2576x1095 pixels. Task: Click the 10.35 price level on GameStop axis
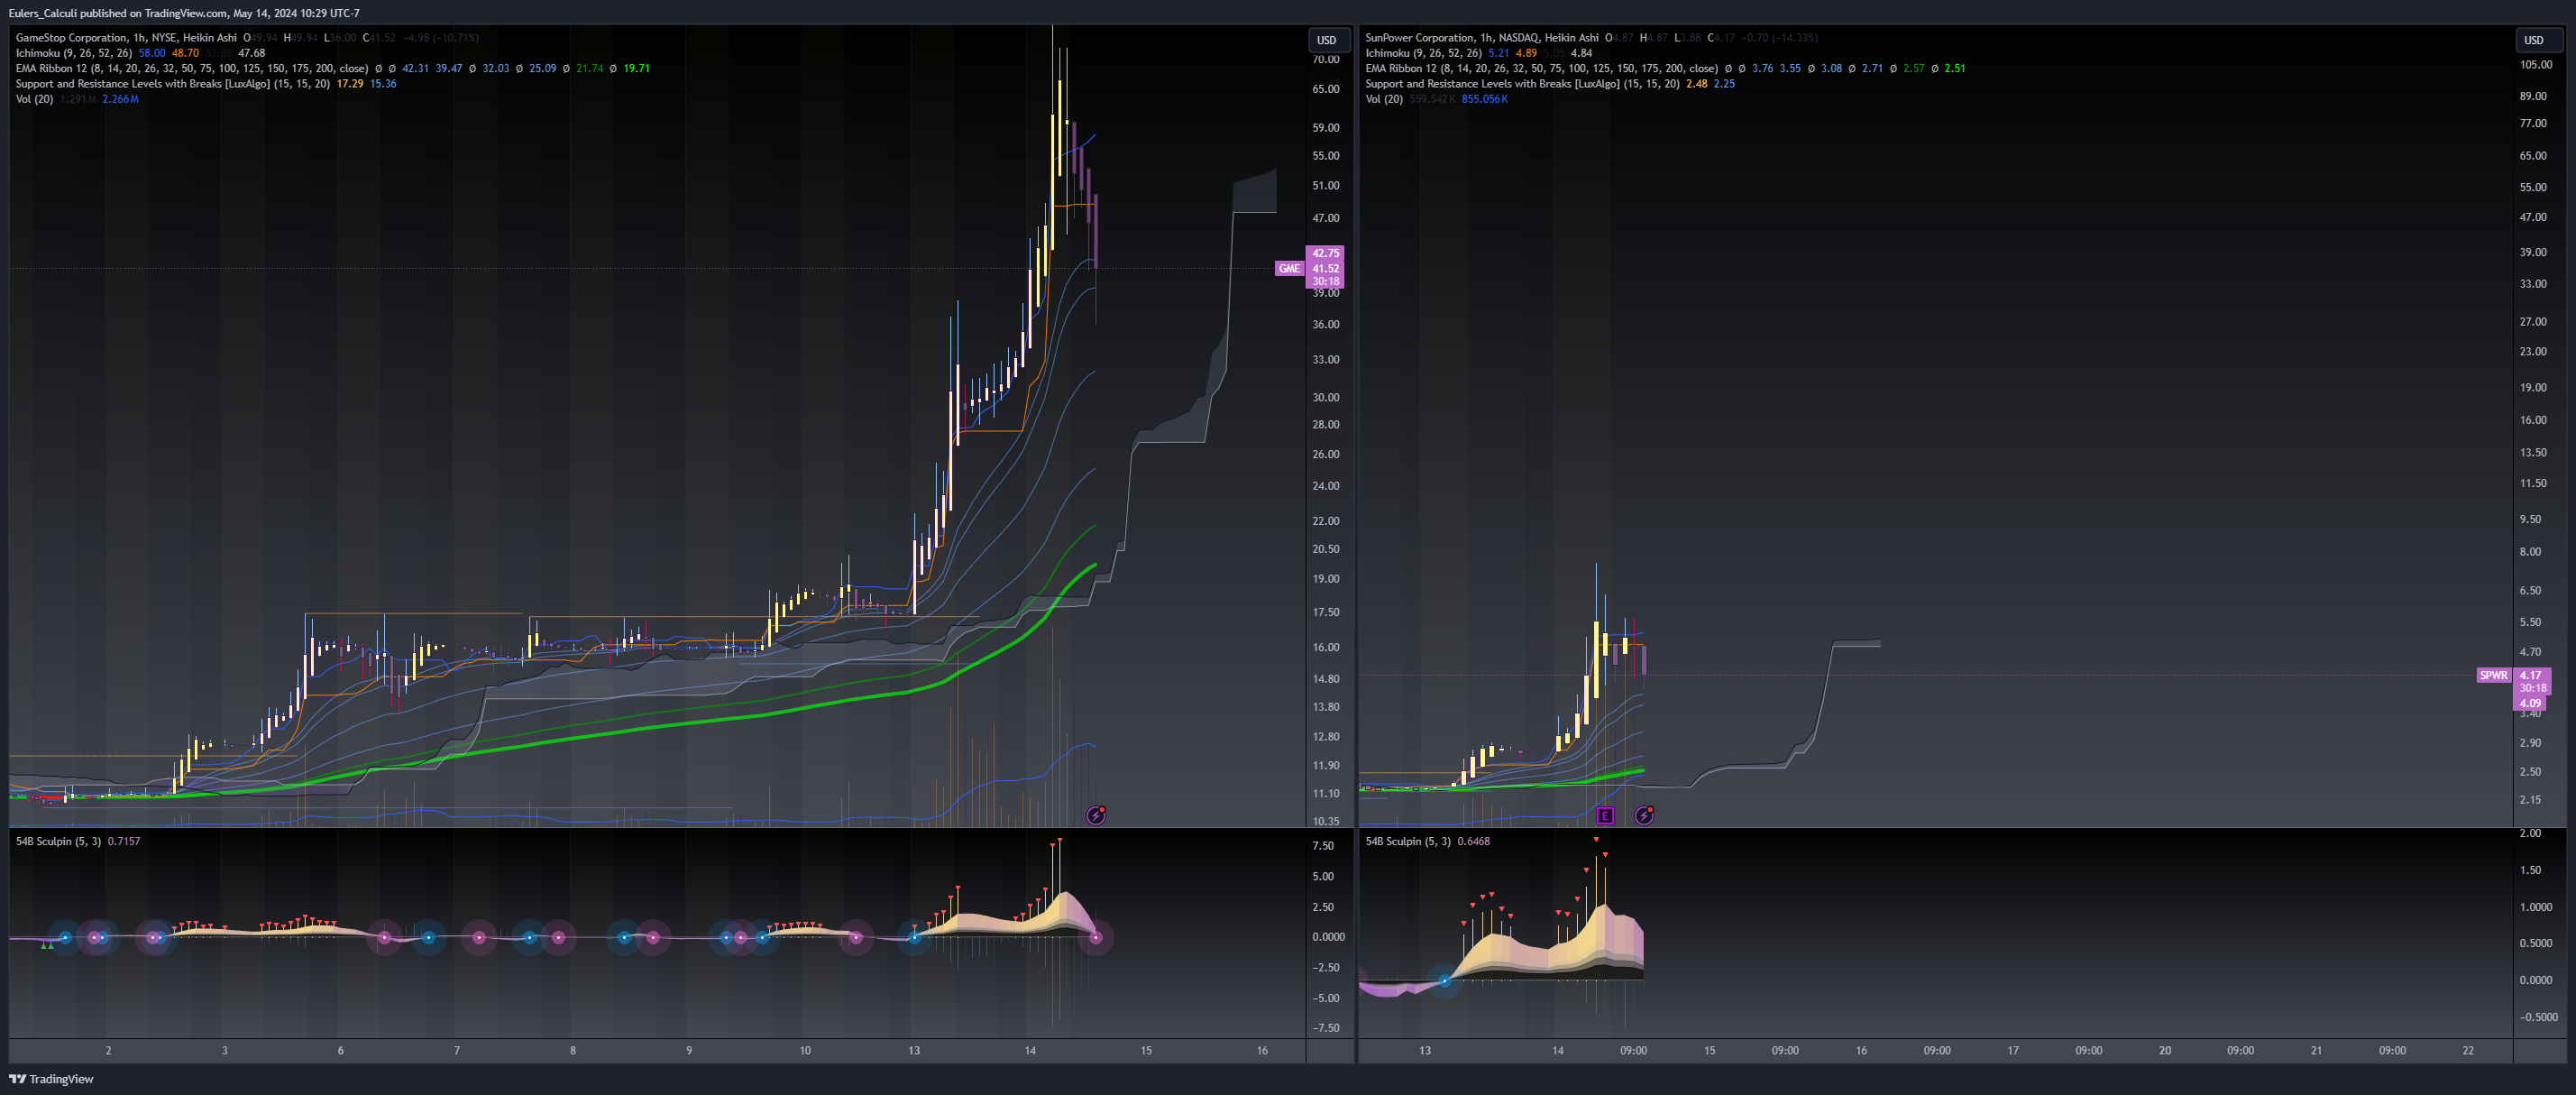coord(1326,821)
